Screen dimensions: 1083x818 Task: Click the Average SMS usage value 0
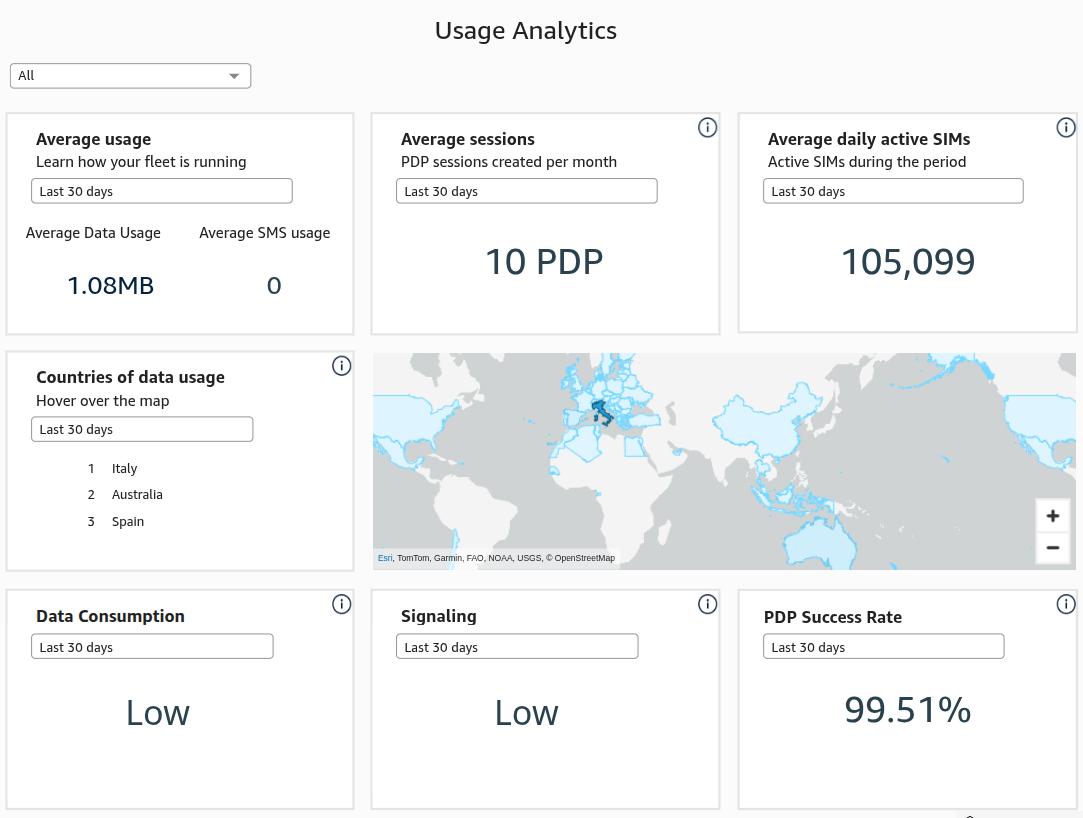pos(274,285)
